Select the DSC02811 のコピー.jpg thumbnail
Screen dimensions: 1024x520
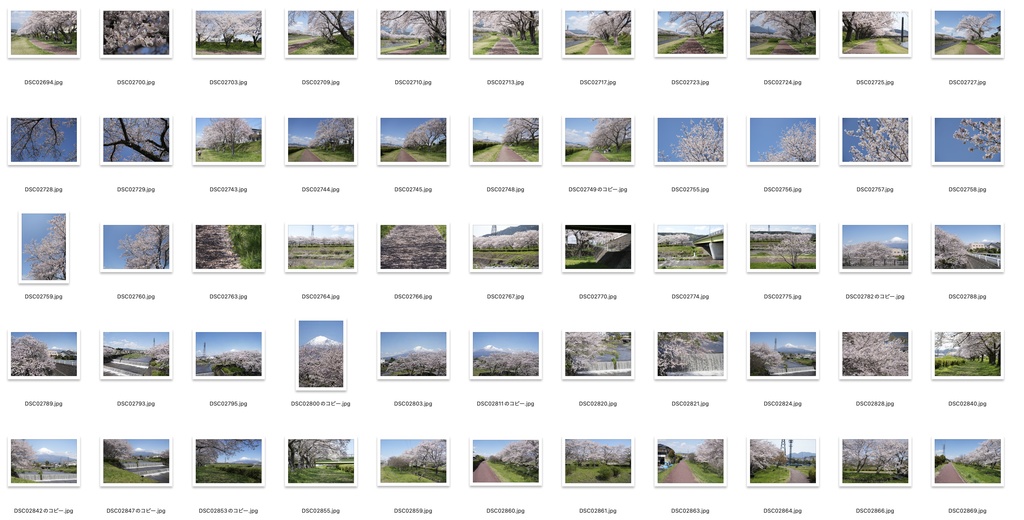505,354
